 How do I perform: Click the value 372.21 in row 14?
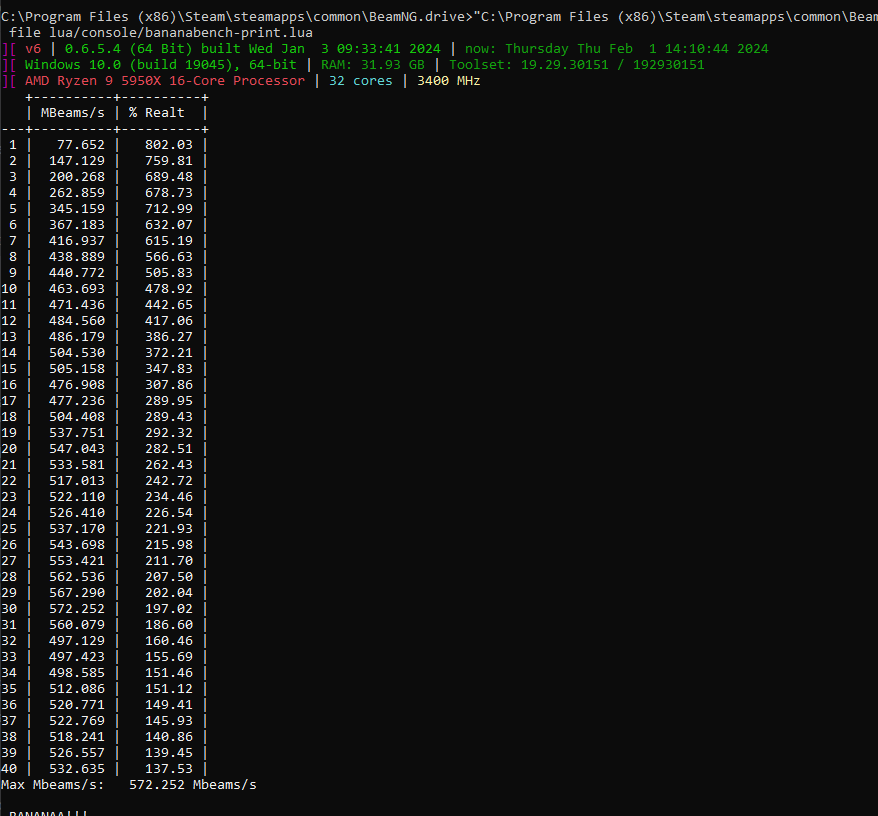[x=169, y=353]
